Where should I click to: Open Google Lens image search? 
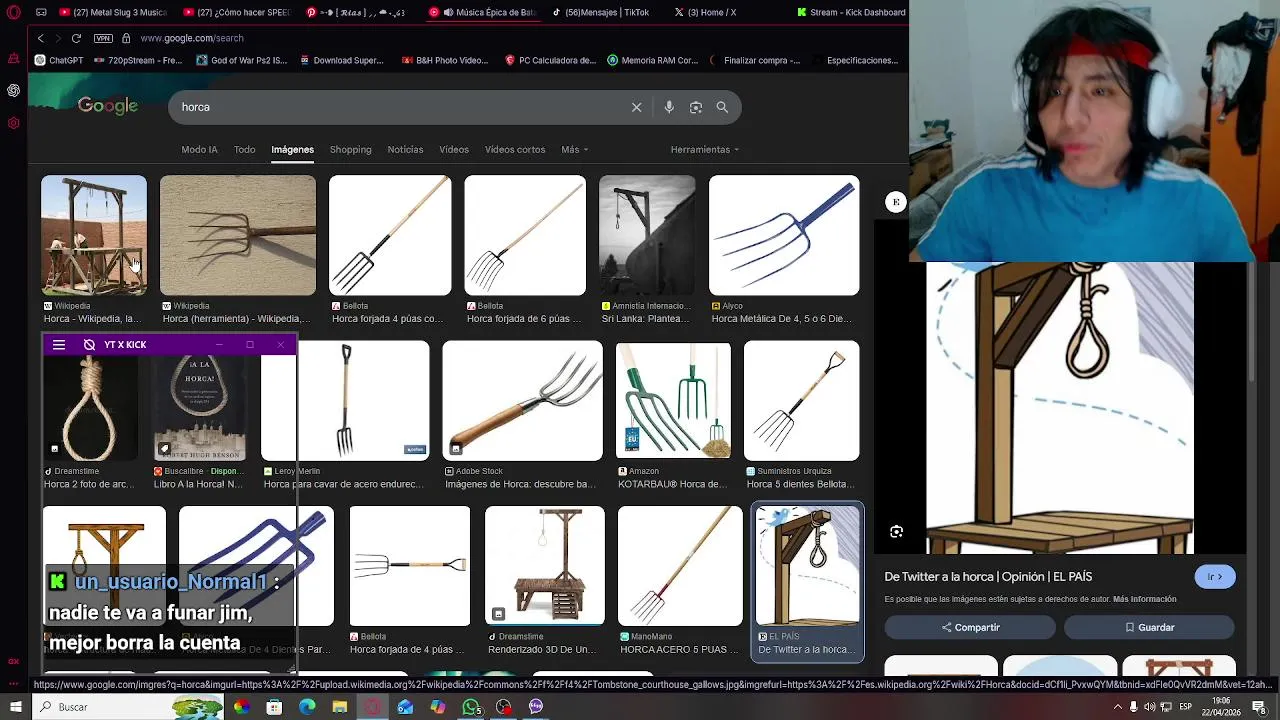pos(696,107)
